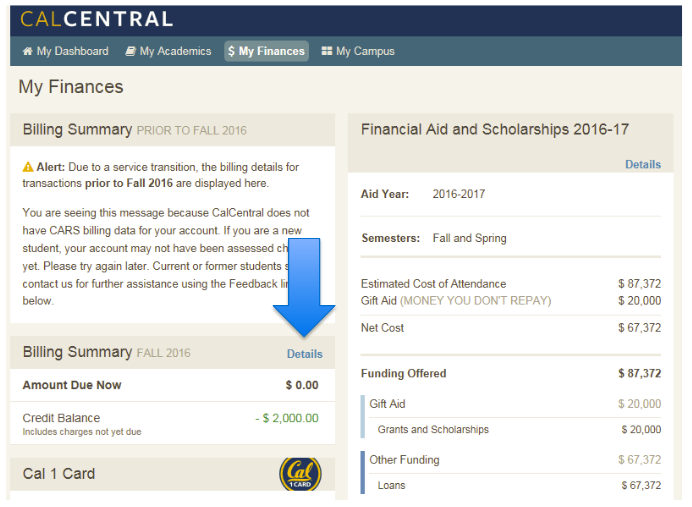Go to the My Academics tab
The width and height of the screenshot is (692, 507).
[x=169, y=51]
